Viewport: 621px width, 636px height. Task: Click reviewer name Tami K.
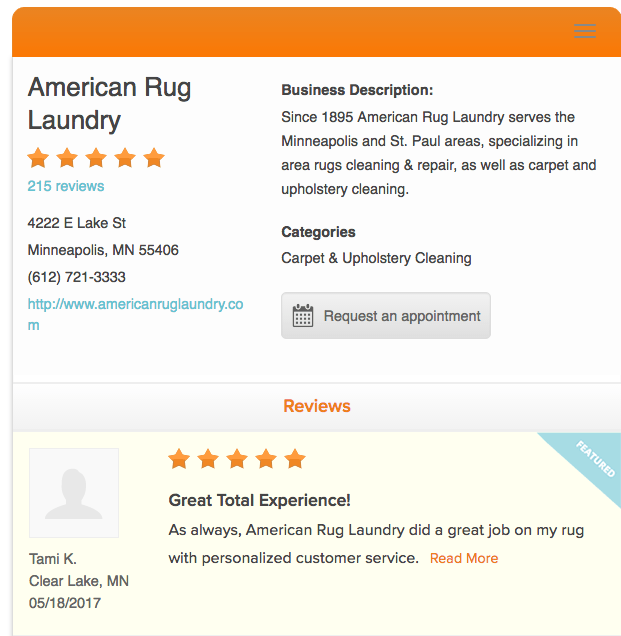point(53,559)
